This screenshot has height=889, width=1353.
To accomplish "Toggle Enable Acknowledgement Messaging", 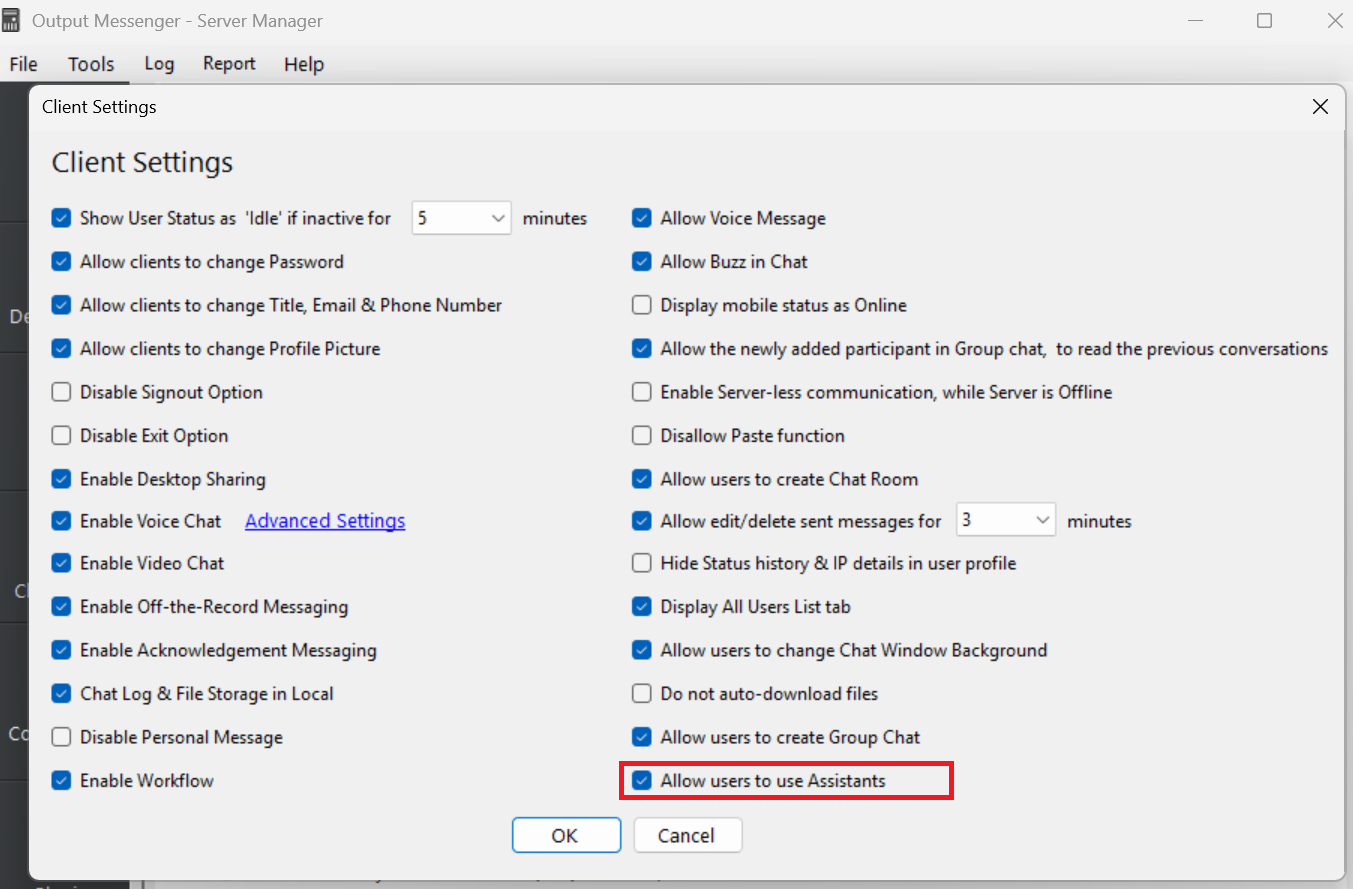I will coord(62,650).
